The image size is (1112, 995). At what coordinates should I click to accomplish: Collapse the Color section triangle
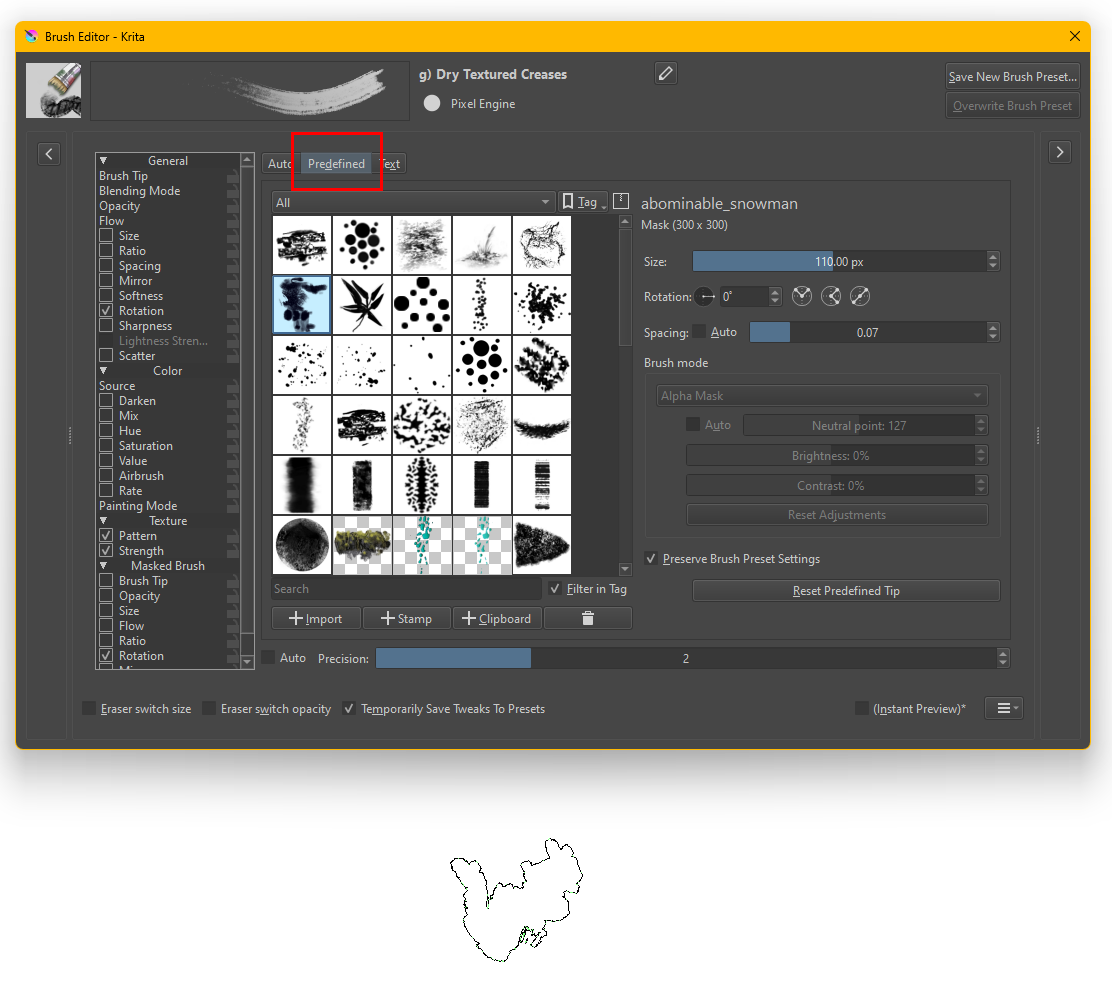pyautogui.click(x=104, y=370)
